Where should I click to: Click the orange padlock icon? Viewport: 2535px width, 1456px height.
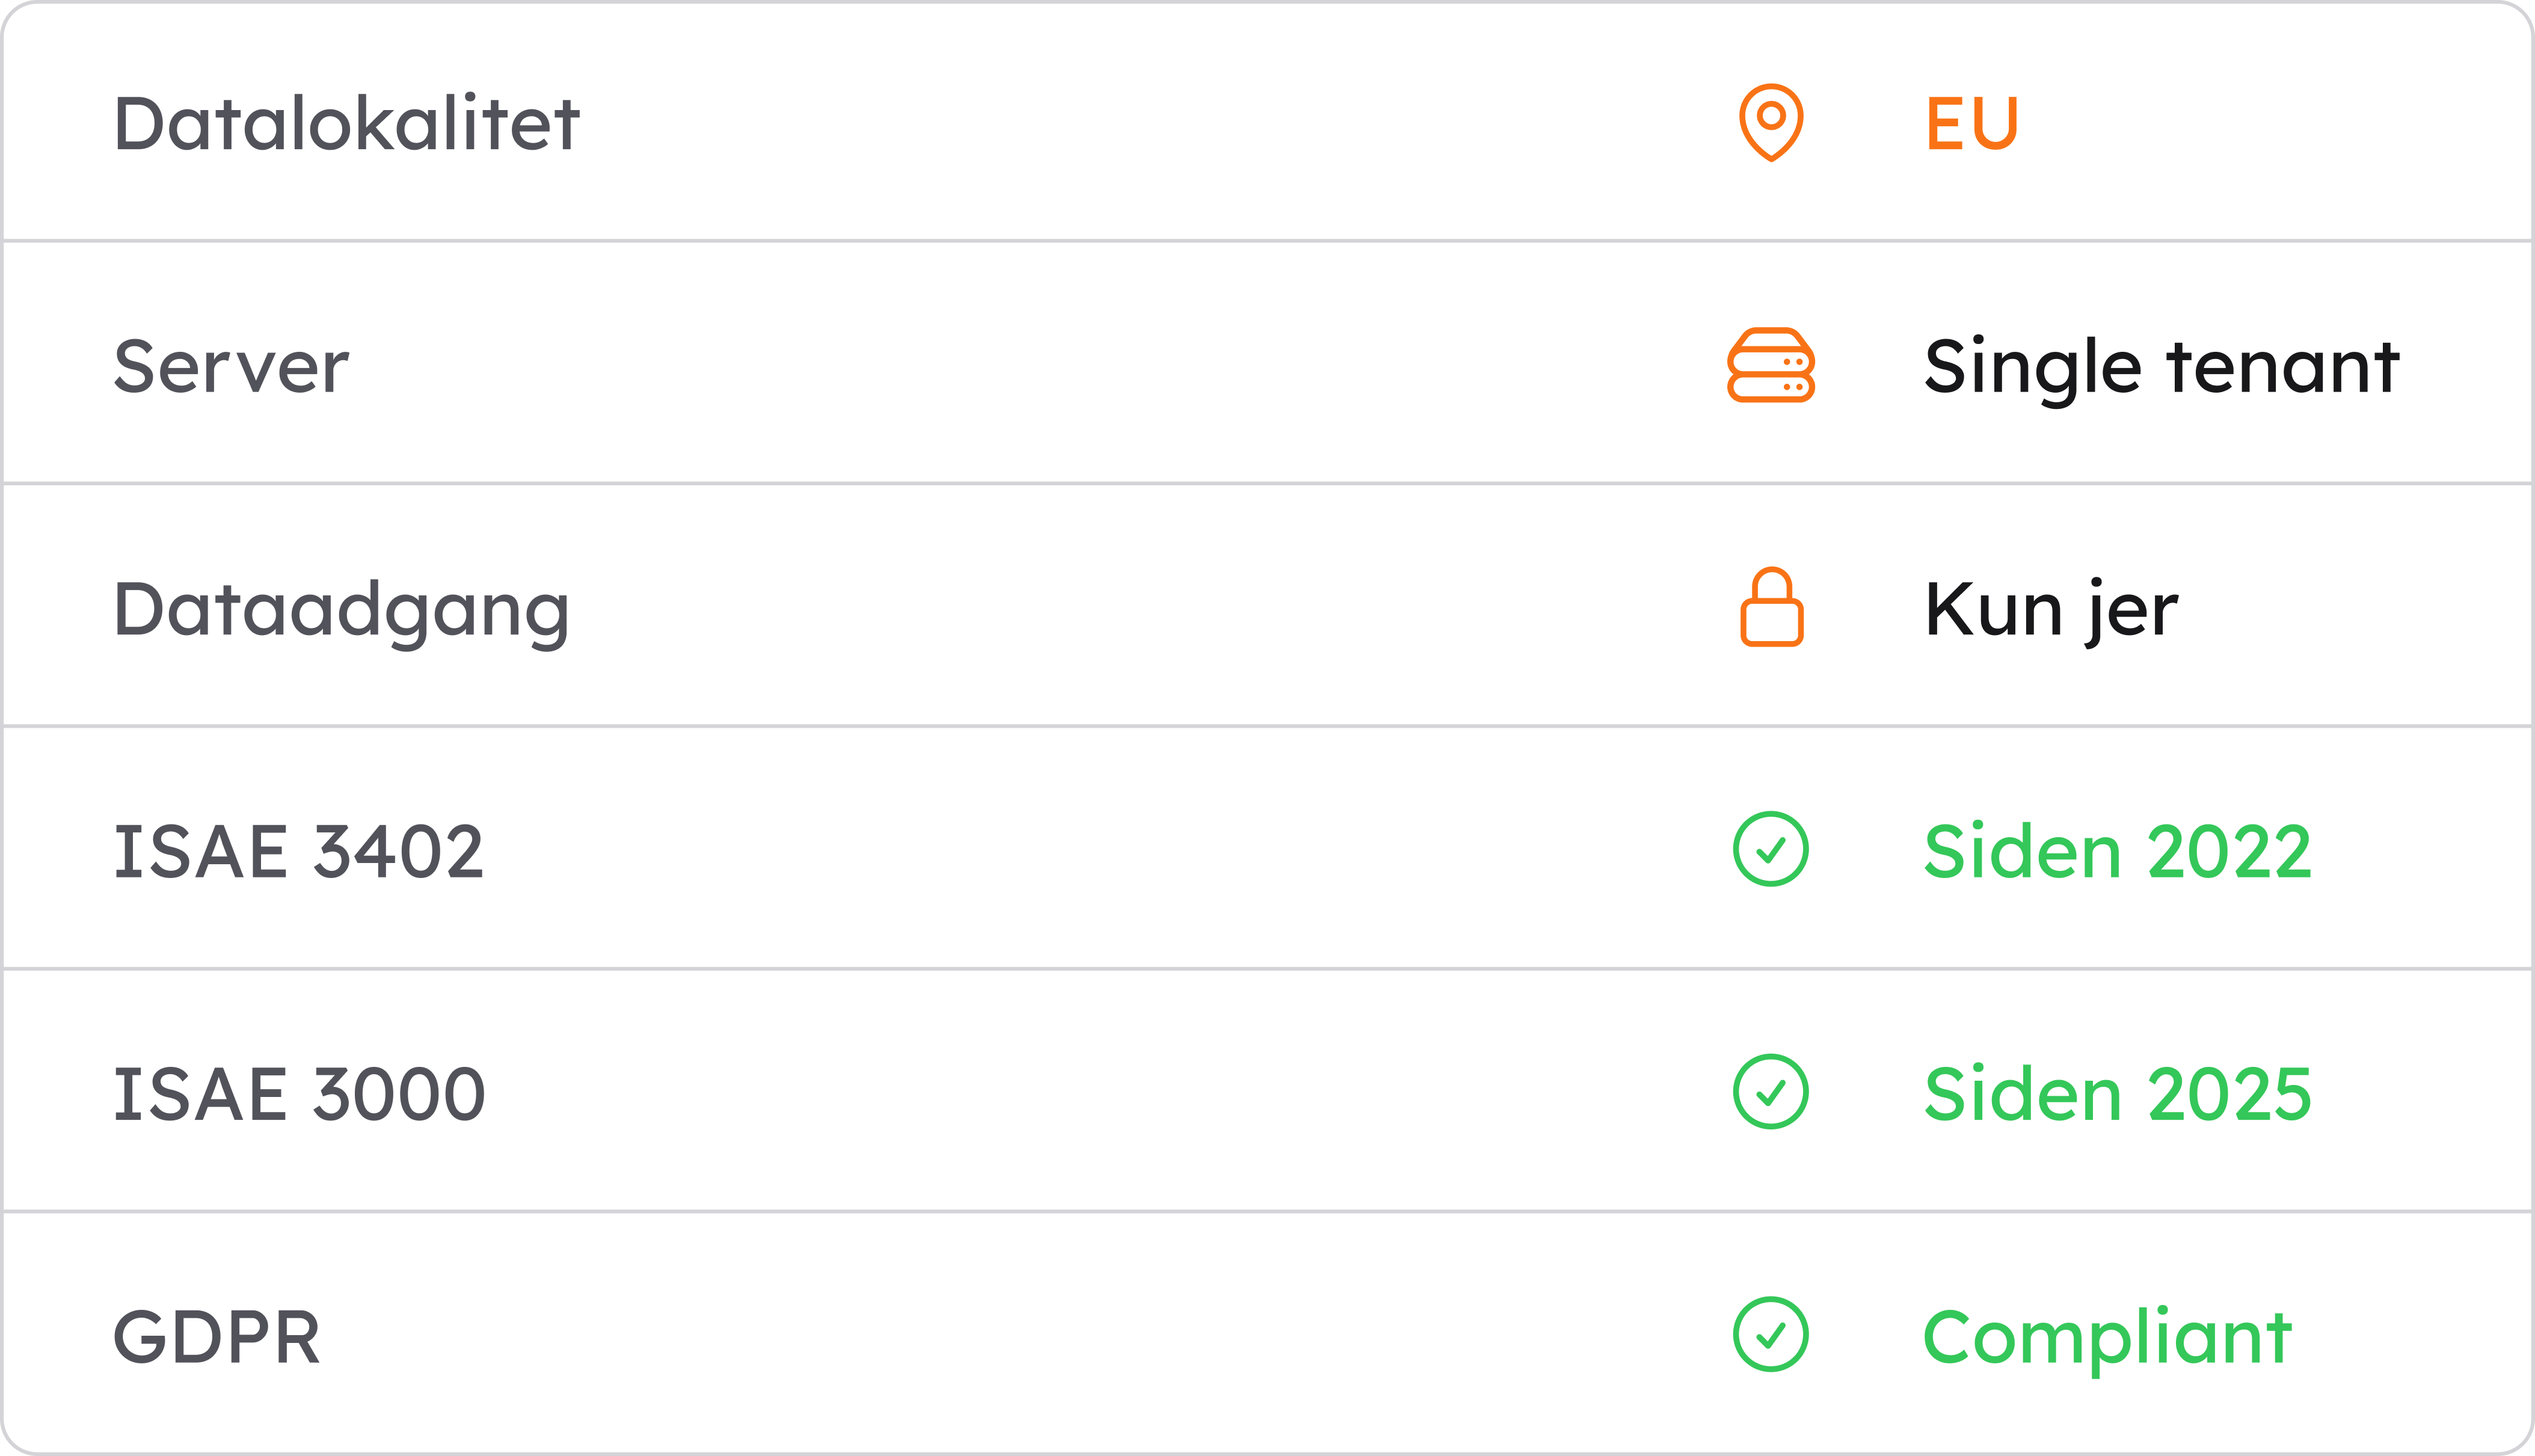coord(1771,607)
